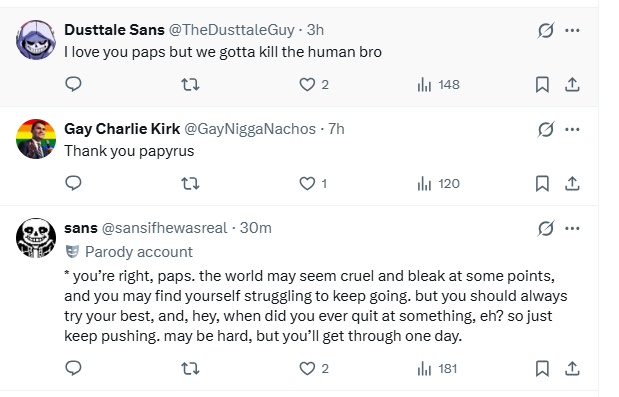Screen dimensions: 619x397
Task: Open Dusttale Sans avatar picture
Action: pyautogui.click(x=36, y=40)
